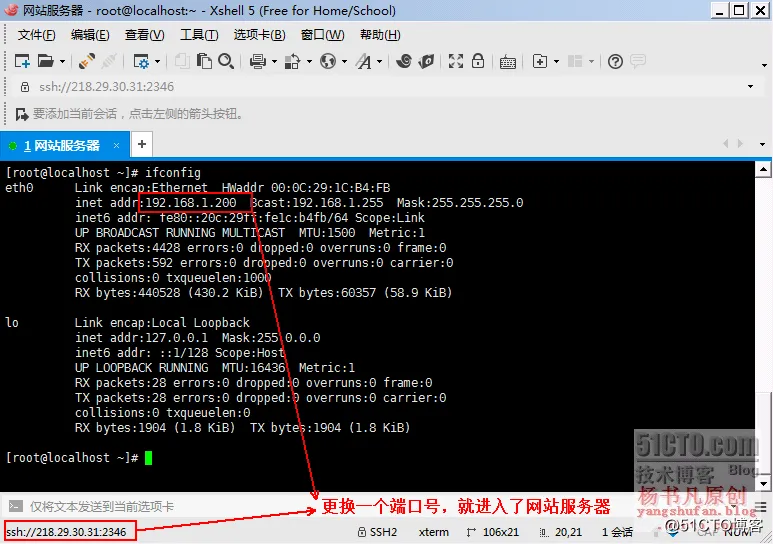The image size is (773, 544).
Task: Expand the new tab group dropdown arrow
Action: point(556,62)
